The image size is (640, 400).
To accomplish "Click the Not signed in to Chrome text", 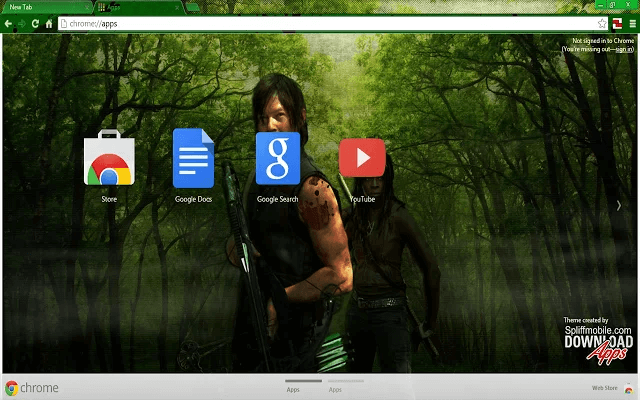I will (x=603, y=41).
